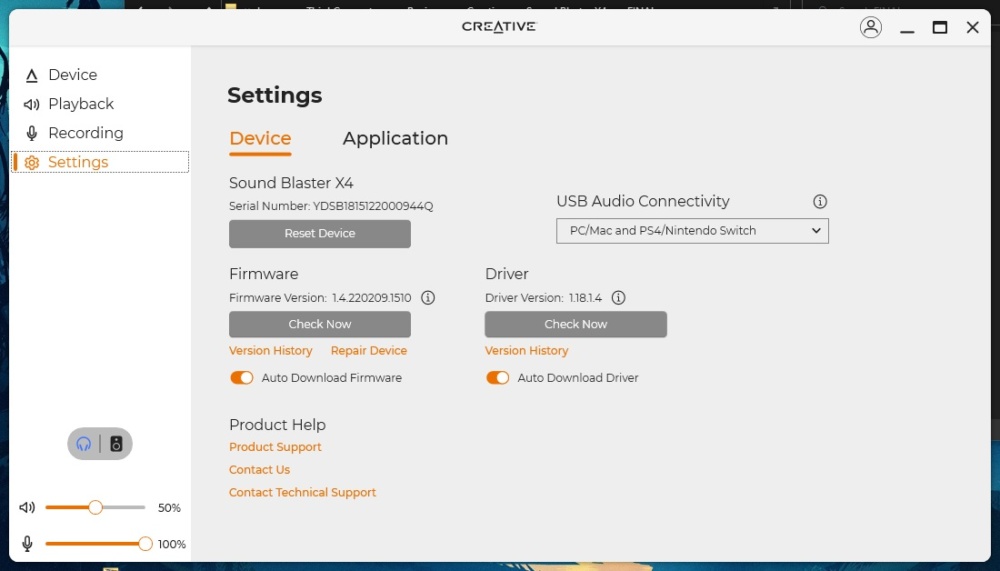Open the Playback page in sidebar

(69, 104)
